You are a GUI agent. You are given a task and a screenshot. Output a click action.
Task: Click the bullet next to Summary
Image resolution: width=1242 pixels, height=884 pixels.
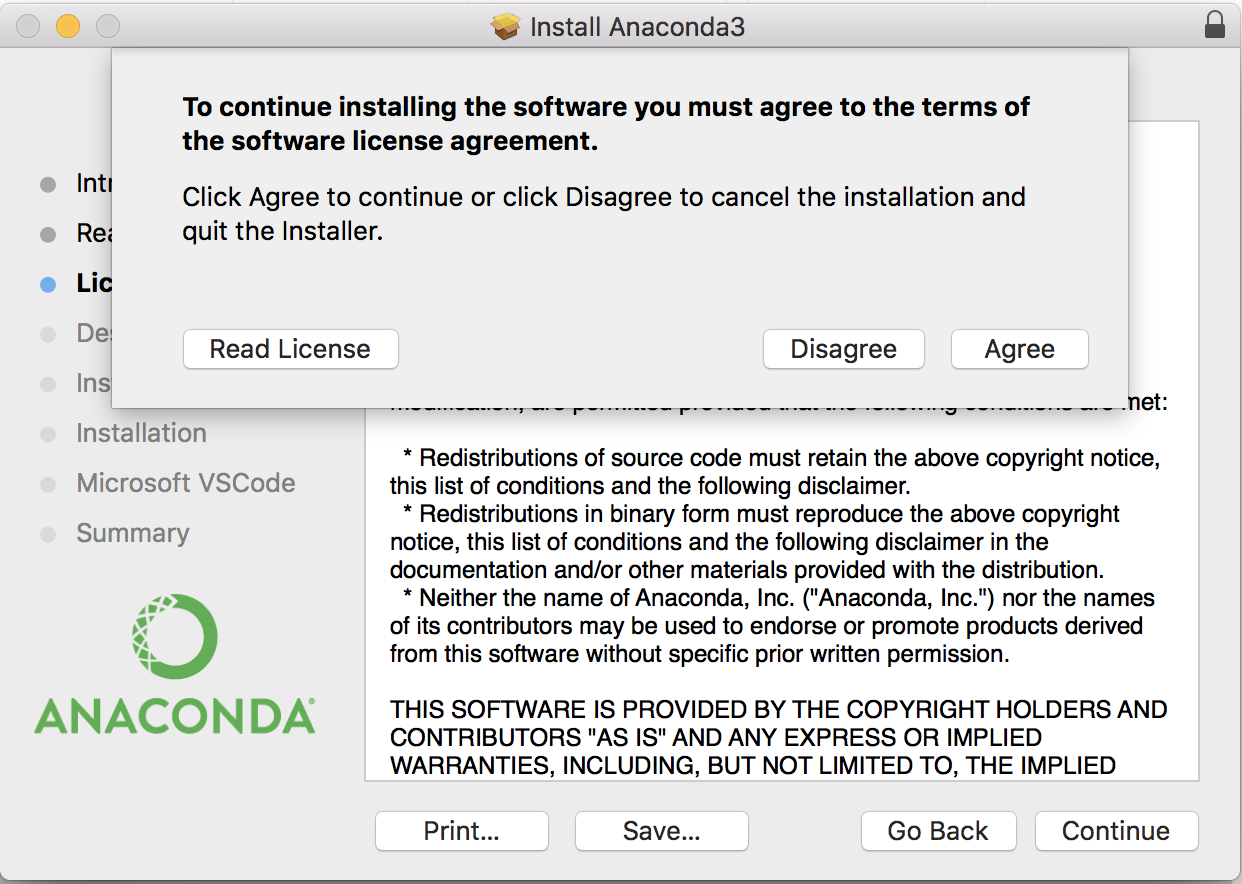tap(48, 535)
